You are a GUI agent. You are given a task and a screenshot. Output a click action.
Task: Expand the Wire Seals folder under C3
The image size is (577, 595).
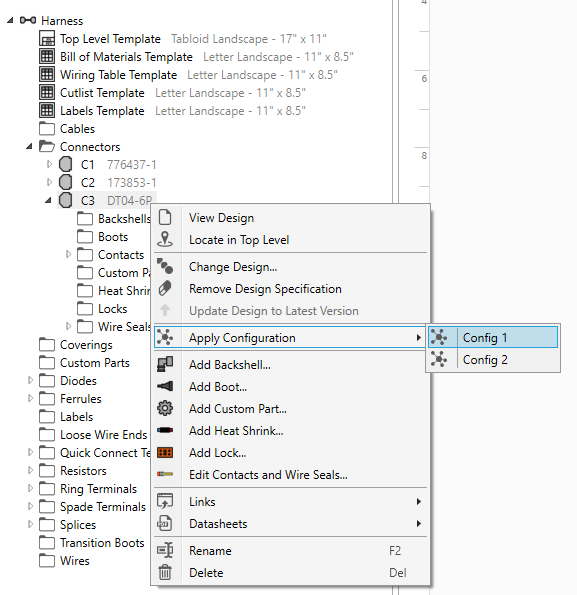pyautogui.click(x=68, y=326)
